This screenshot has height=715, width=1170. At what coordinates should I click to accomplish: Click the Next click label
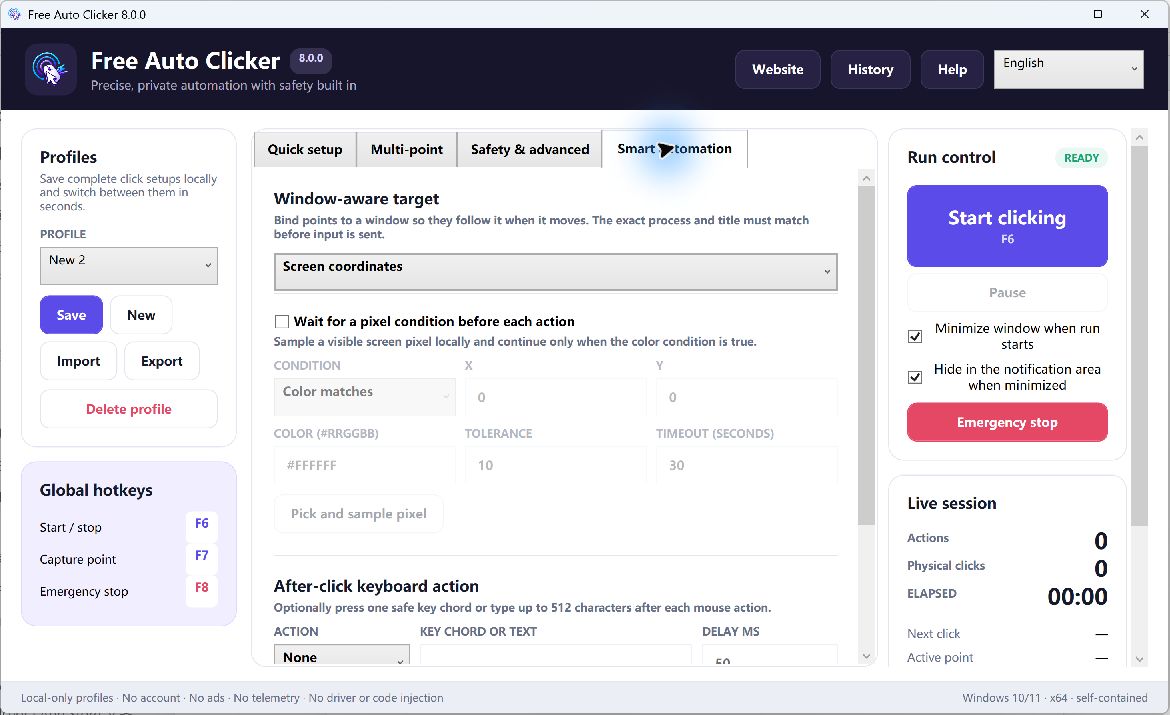point(933,634)
